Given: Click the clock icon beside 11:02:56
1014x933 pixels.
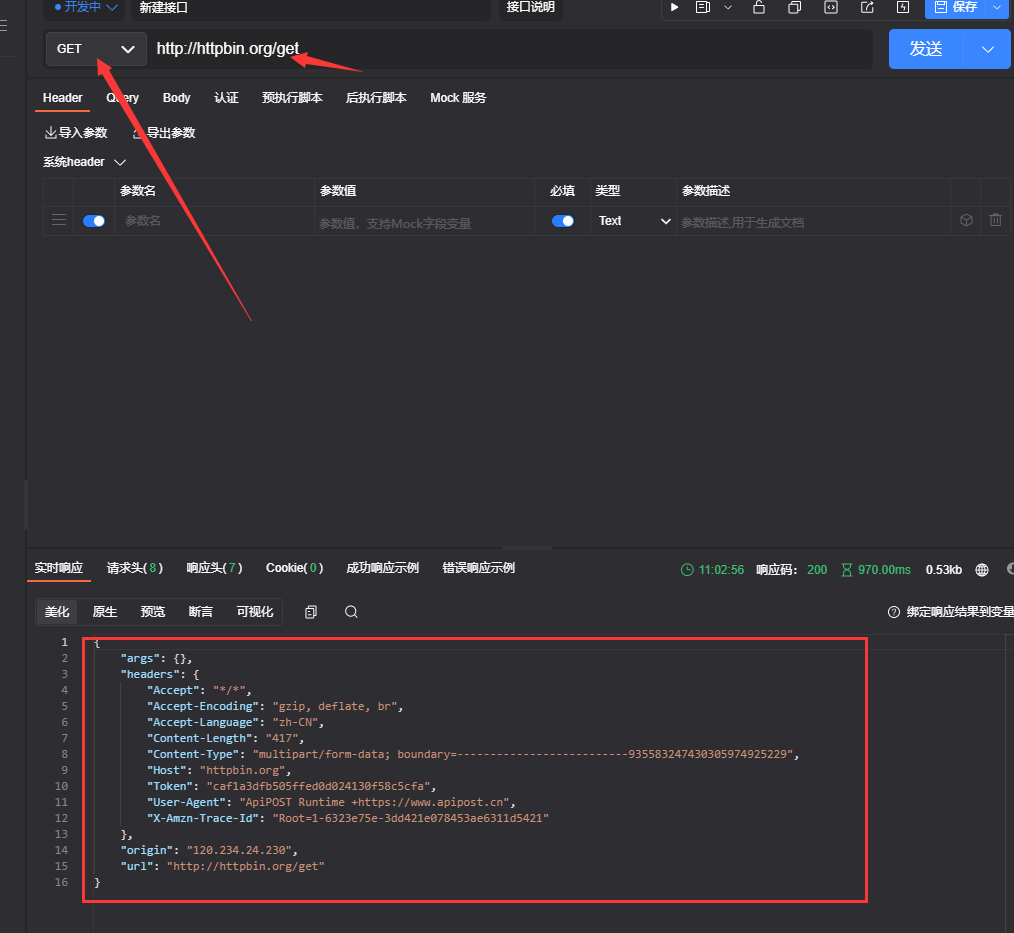Looking at the screenshot, I should pyautogui.click(x=687, y=570).
